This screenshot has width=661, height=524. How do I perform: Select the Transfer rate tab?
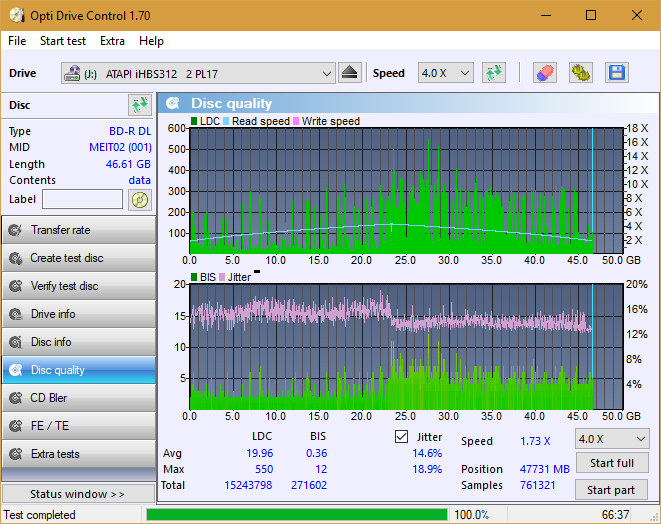click(x=79, y=230)
